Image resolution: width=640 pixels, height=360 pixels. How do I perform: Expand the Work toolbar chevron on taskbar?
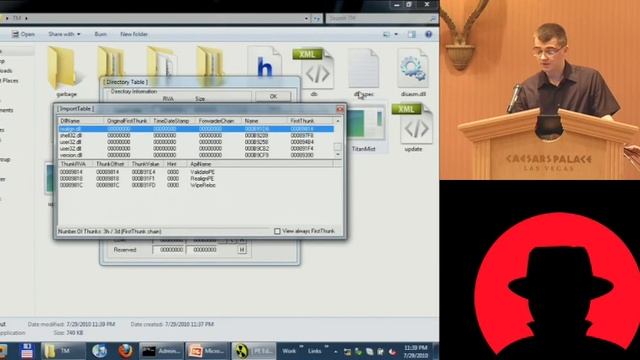302,347
